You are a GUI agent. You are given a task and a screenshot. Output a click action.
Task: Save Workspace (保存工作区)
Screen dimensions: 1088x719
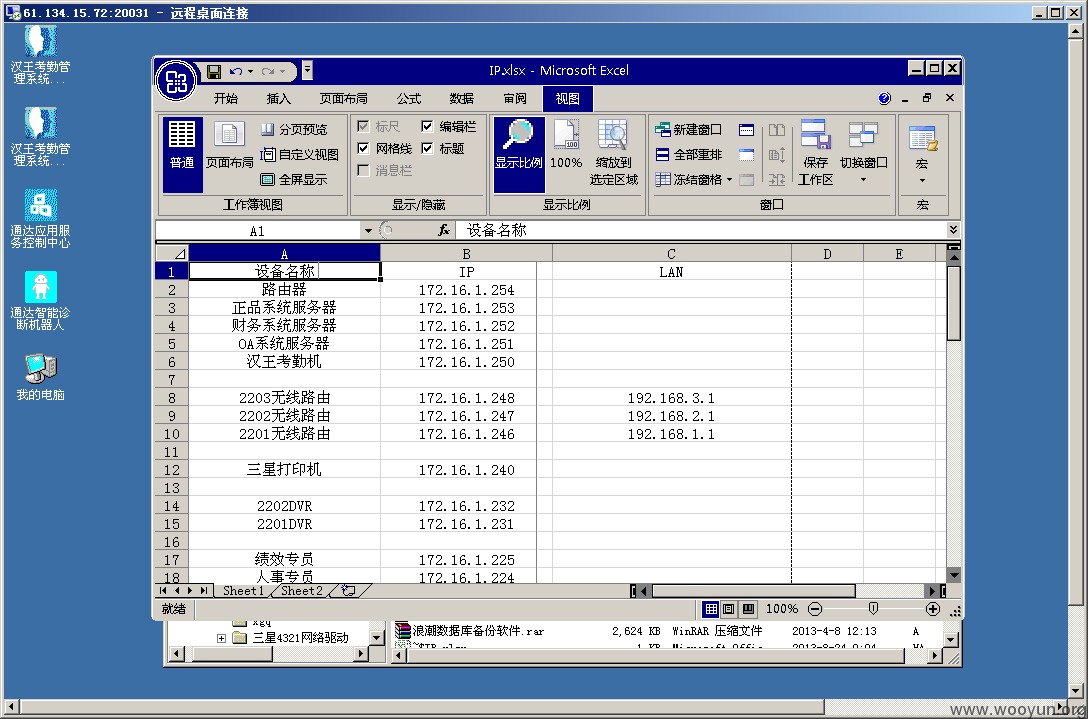coord(815,154)
